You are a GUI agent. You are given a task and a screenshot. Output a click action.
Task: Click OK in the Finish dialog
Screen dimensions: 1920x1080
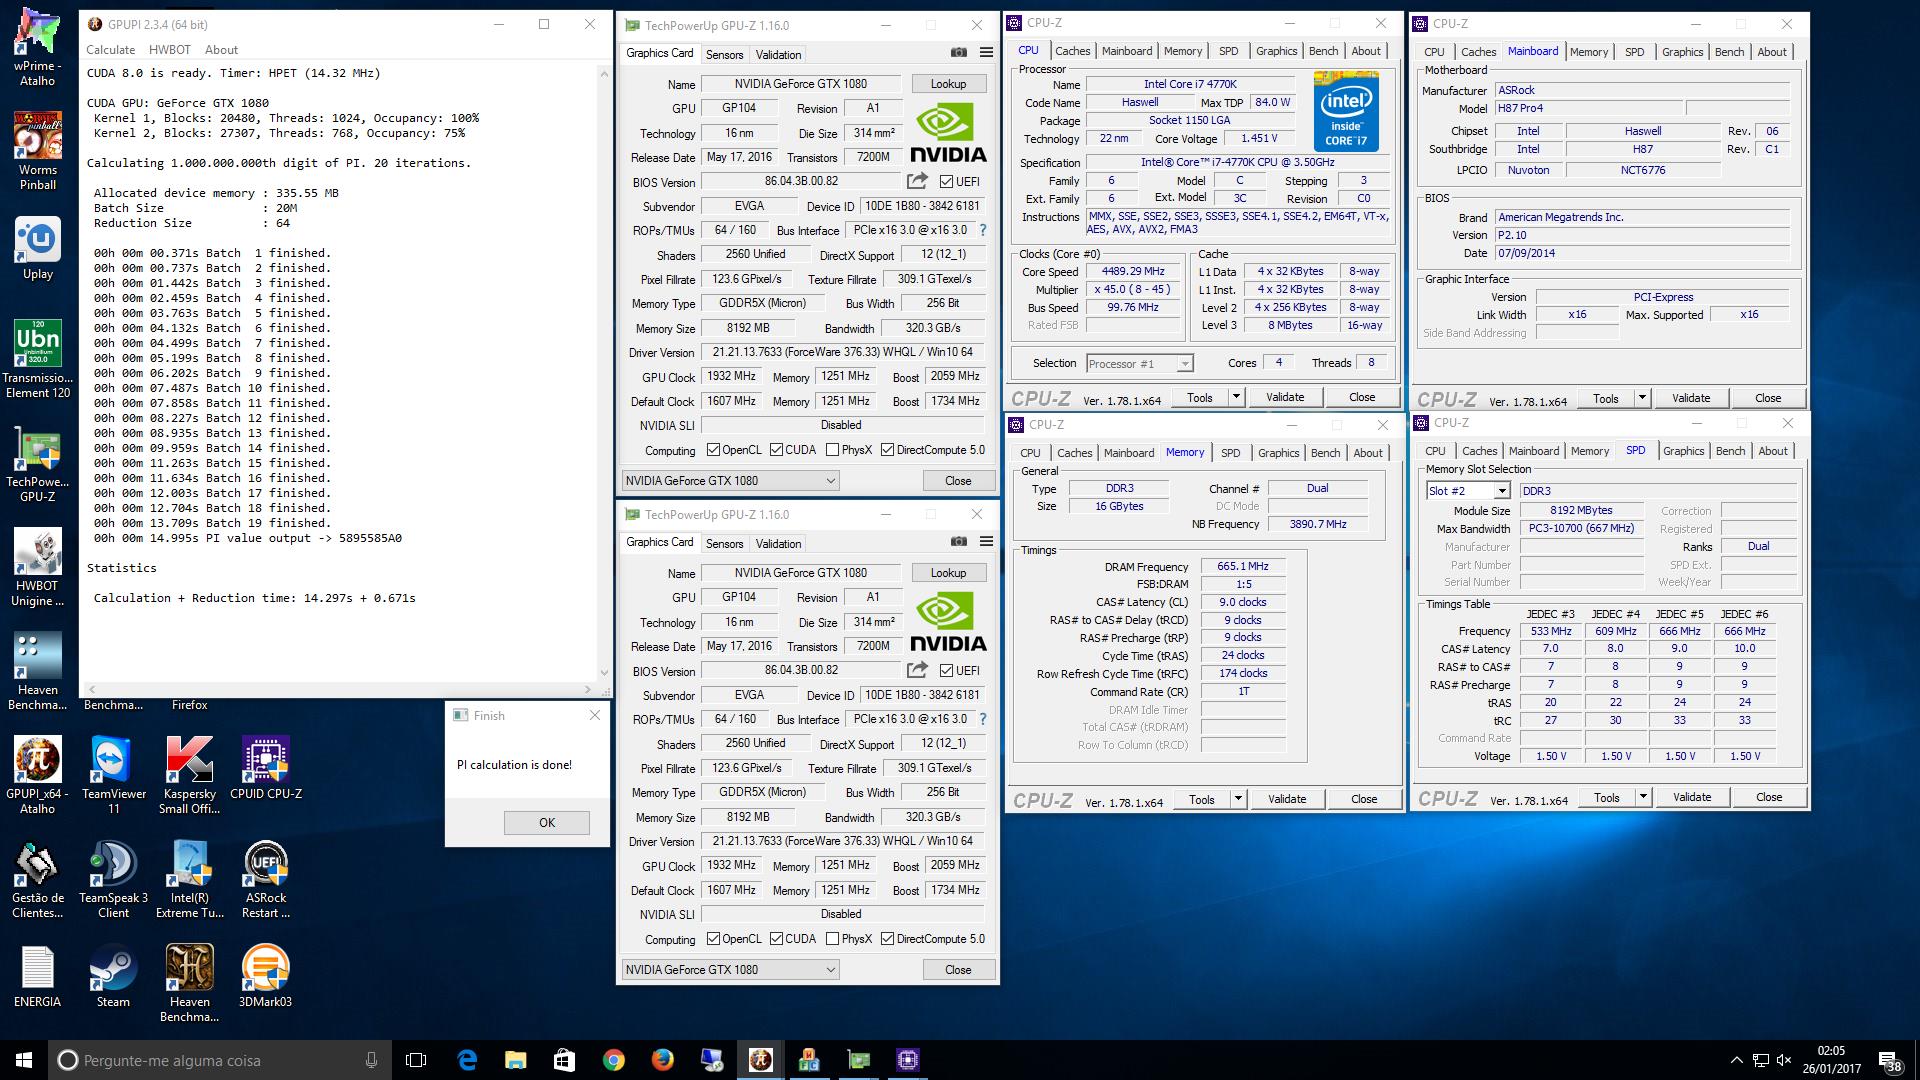(547, 822)
